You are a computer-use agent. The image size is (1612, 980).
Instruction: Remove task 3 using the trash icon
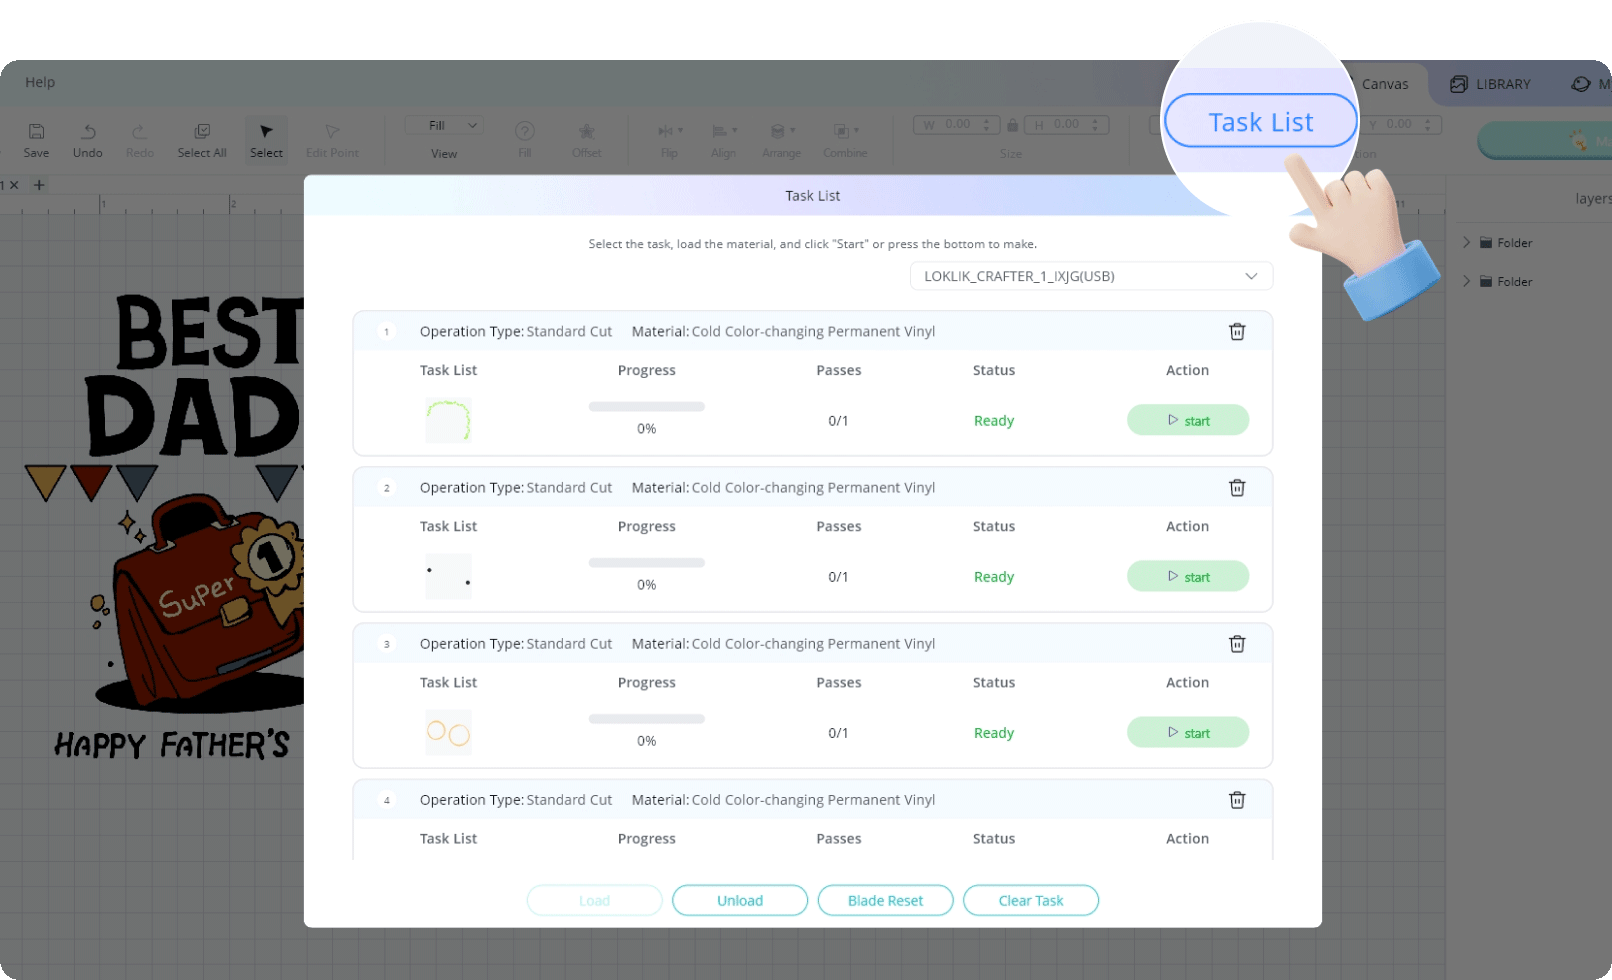pos(1236,644)
